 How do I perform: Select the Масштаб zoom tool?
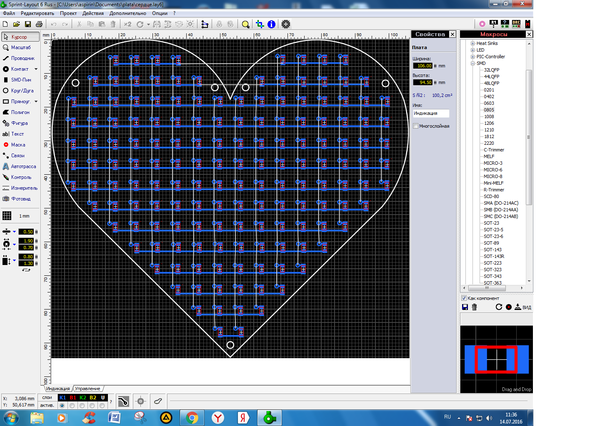pyautogui.click(x=20, y=47)
